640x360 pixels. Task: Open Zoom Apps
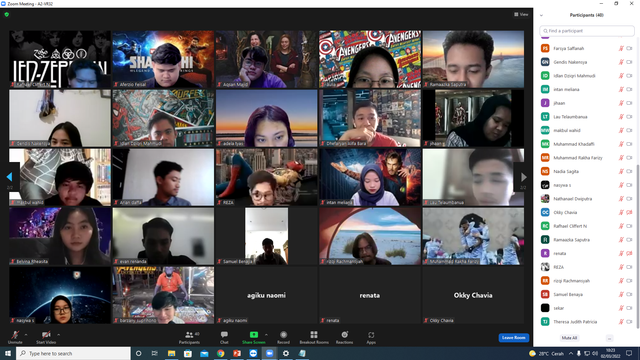coord(371,338)
